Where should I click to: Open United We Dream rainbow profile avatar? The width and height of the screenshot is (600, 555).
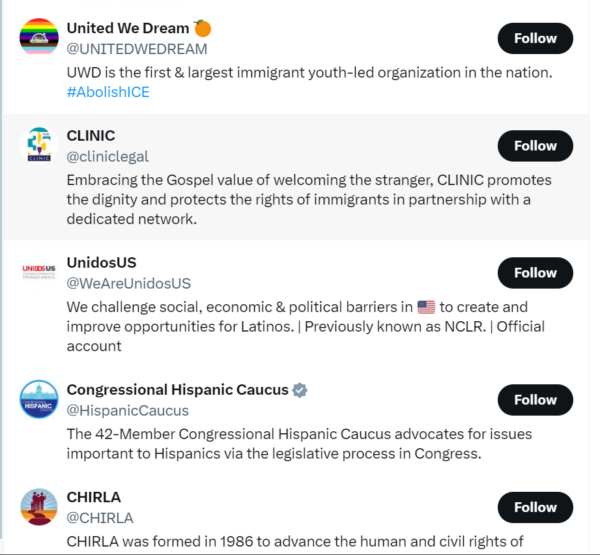pos(39,38)
